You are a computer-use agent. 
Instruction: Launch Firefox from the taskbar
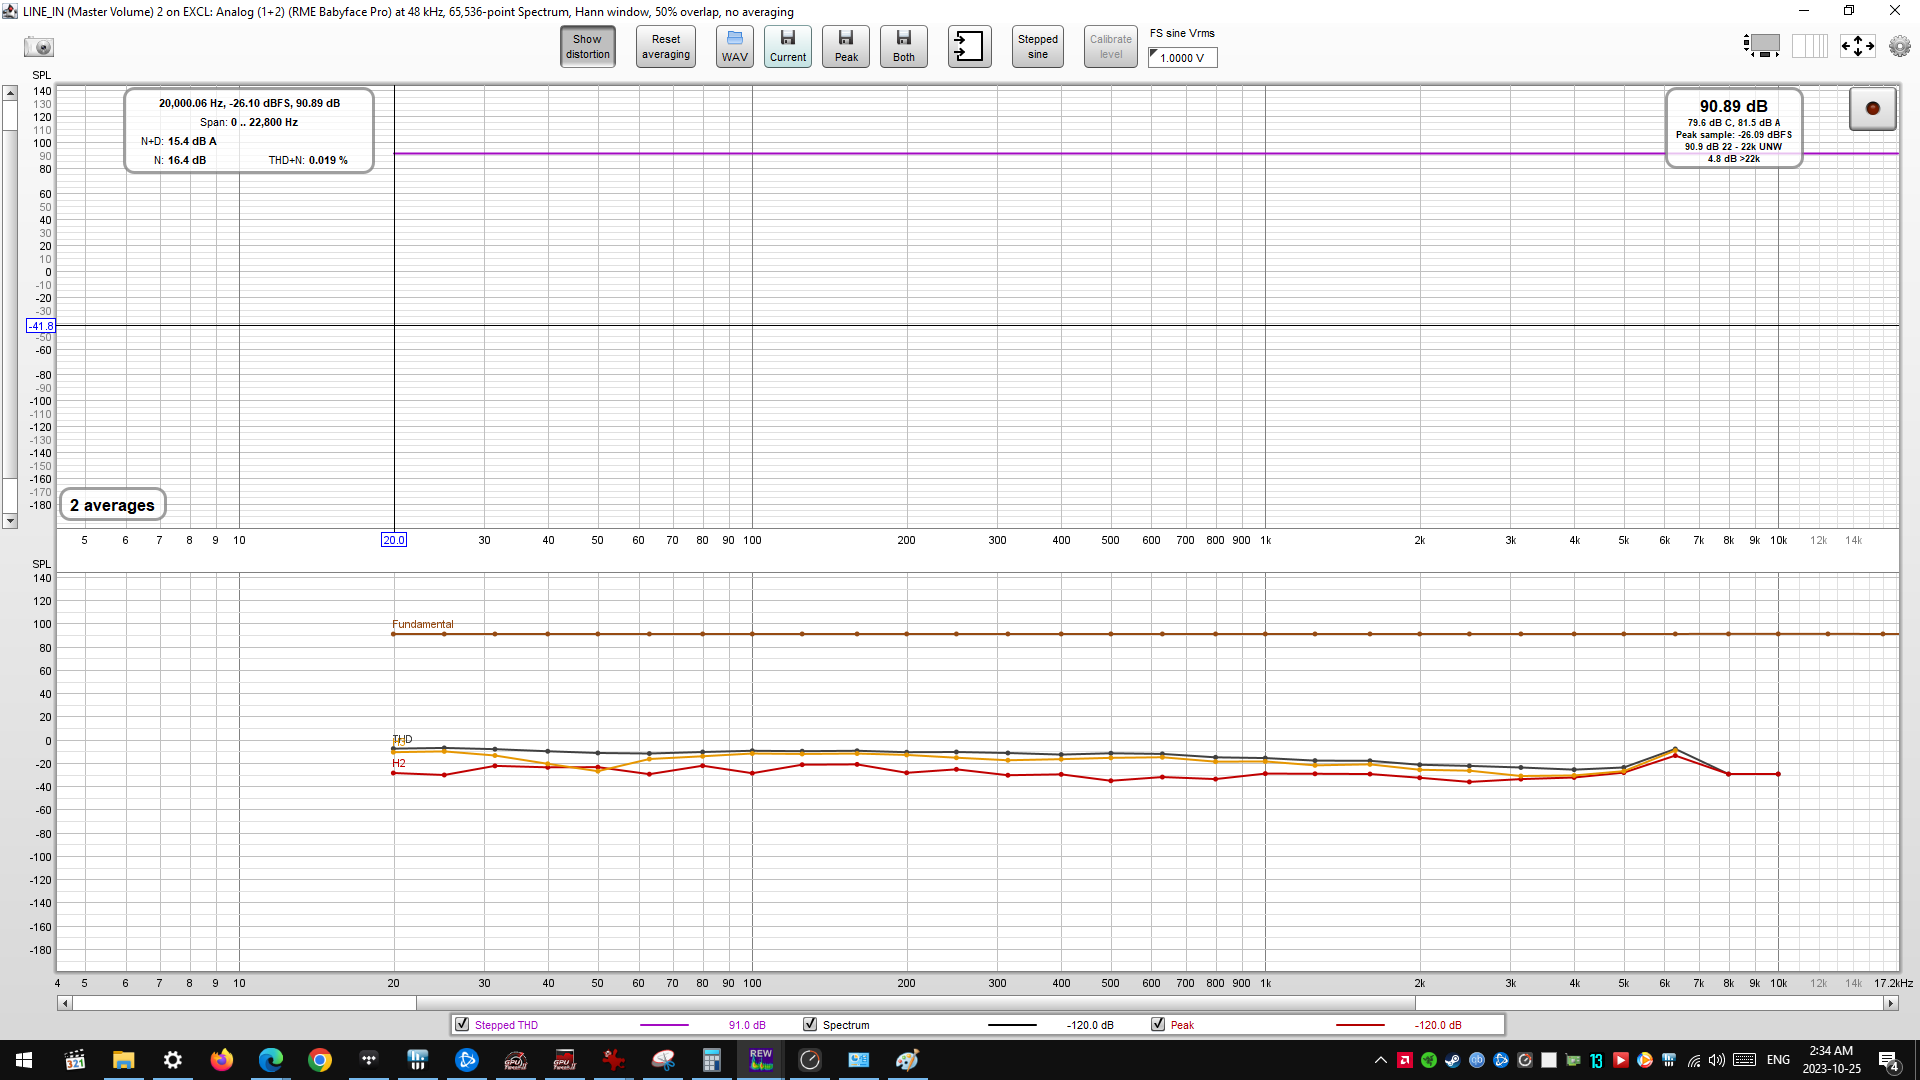pyautogui.click(x=222, y=1060)
